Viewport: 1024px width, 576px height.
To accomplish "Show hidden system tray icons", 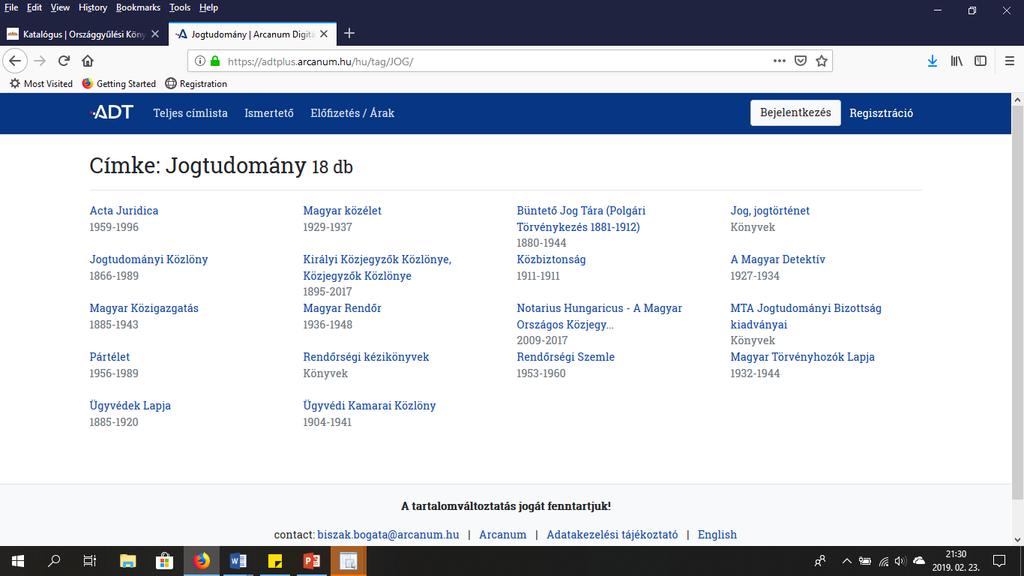I will (847, 561).
